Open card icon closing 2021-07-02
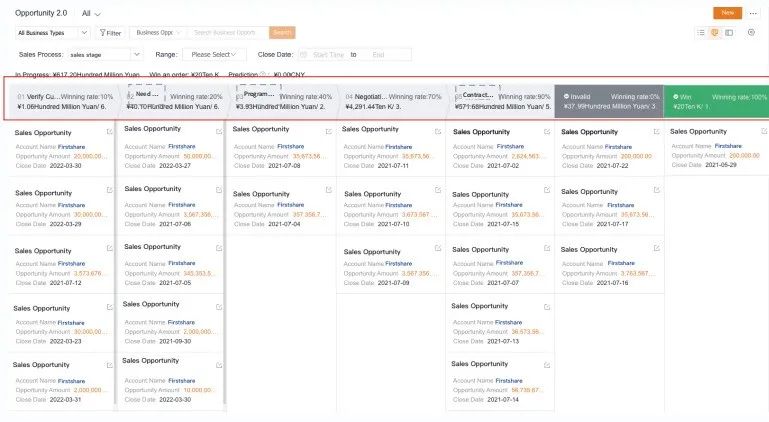769x422 pixels. tap(547, 131)
